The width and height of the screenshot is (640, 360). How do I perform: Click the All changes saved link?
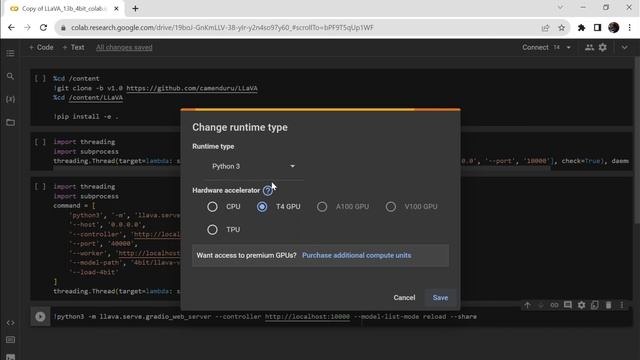point(124,47)
